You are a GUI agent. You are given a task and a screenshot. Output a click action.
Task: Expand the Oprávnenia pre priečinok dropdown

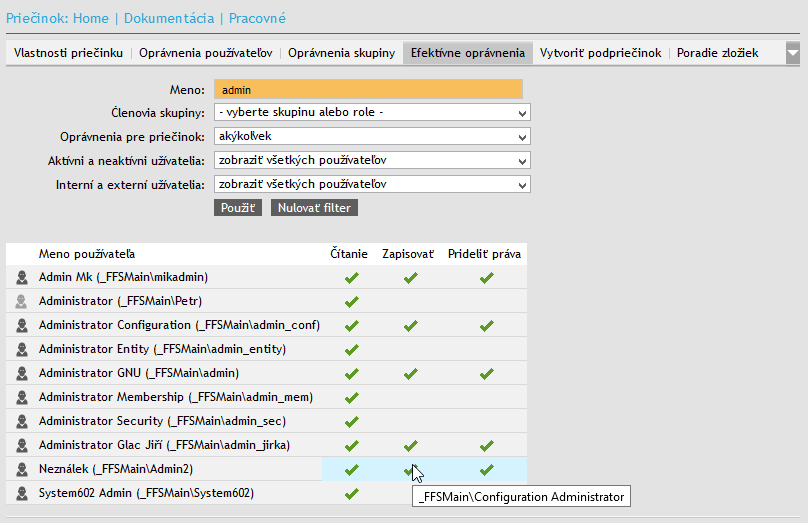(371, 136)
